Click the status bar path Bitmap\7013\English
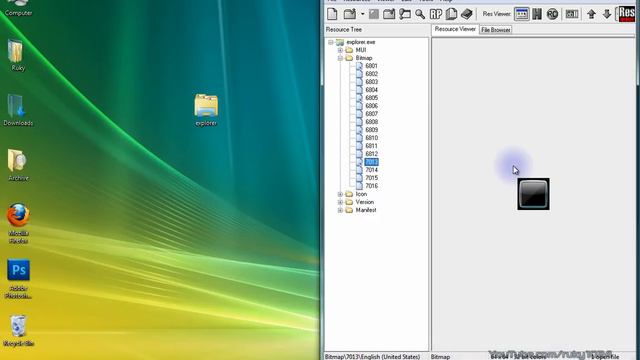The image size is (640, 360). click(x=372, y=357)
